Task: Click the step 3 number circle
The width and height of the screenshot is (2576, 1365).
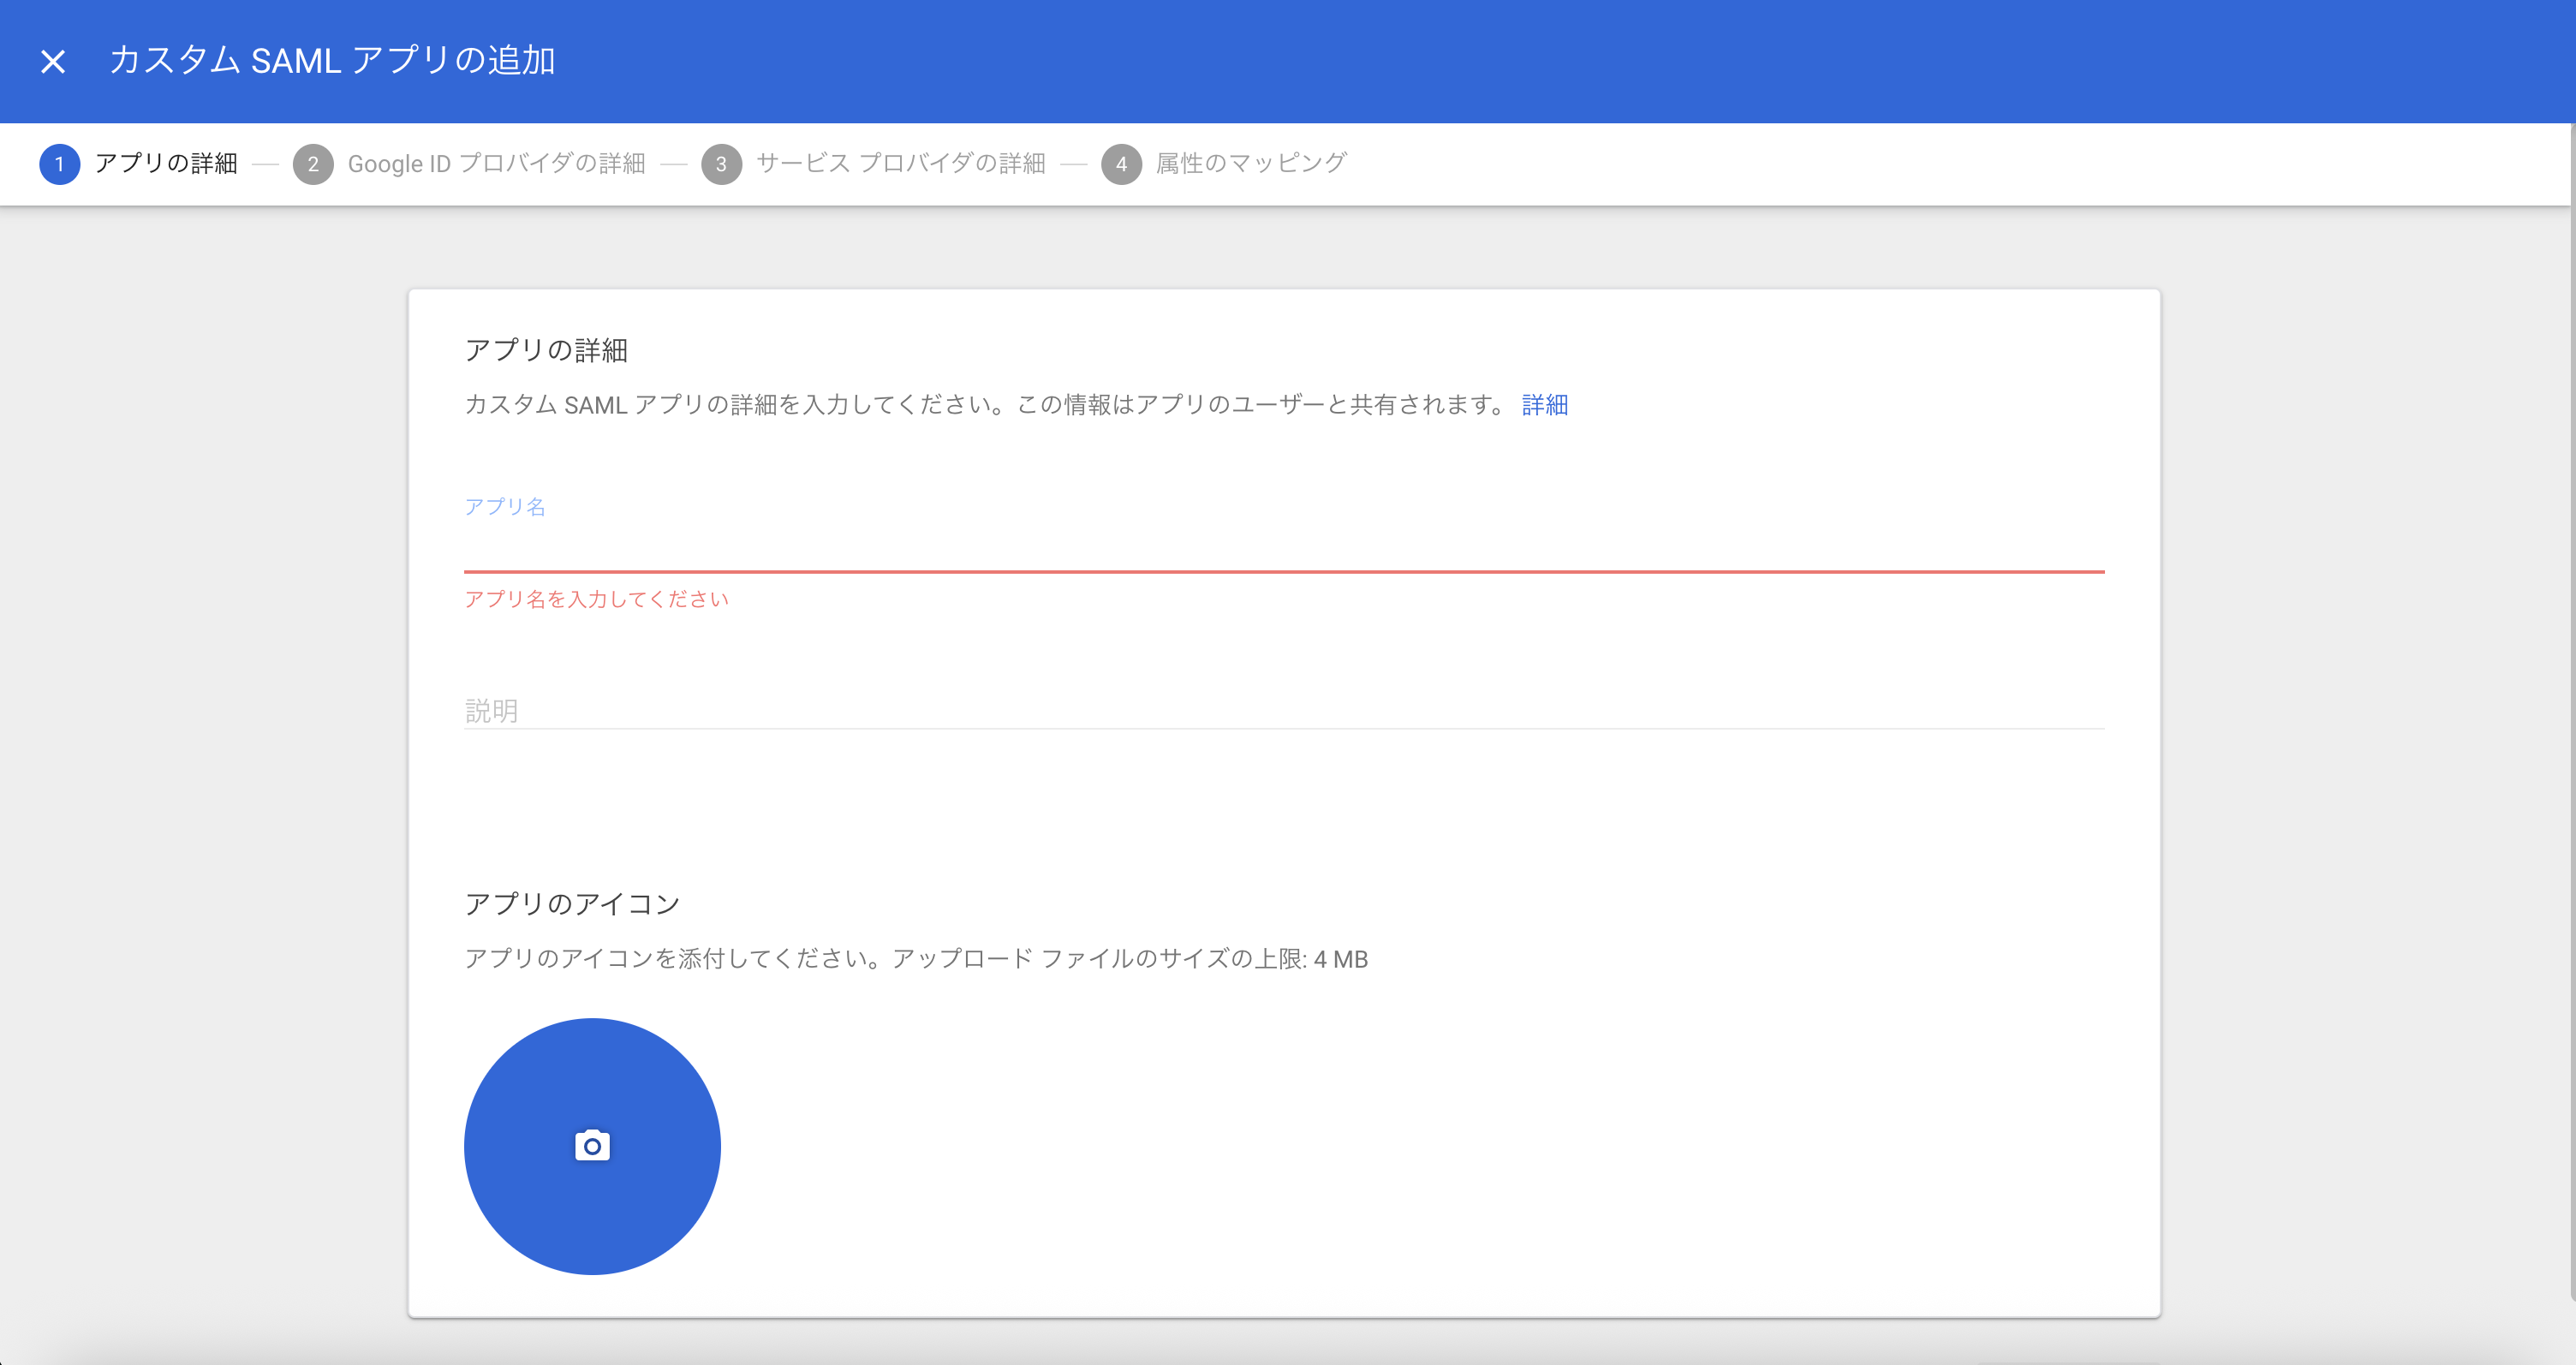Action: [721, 164]
